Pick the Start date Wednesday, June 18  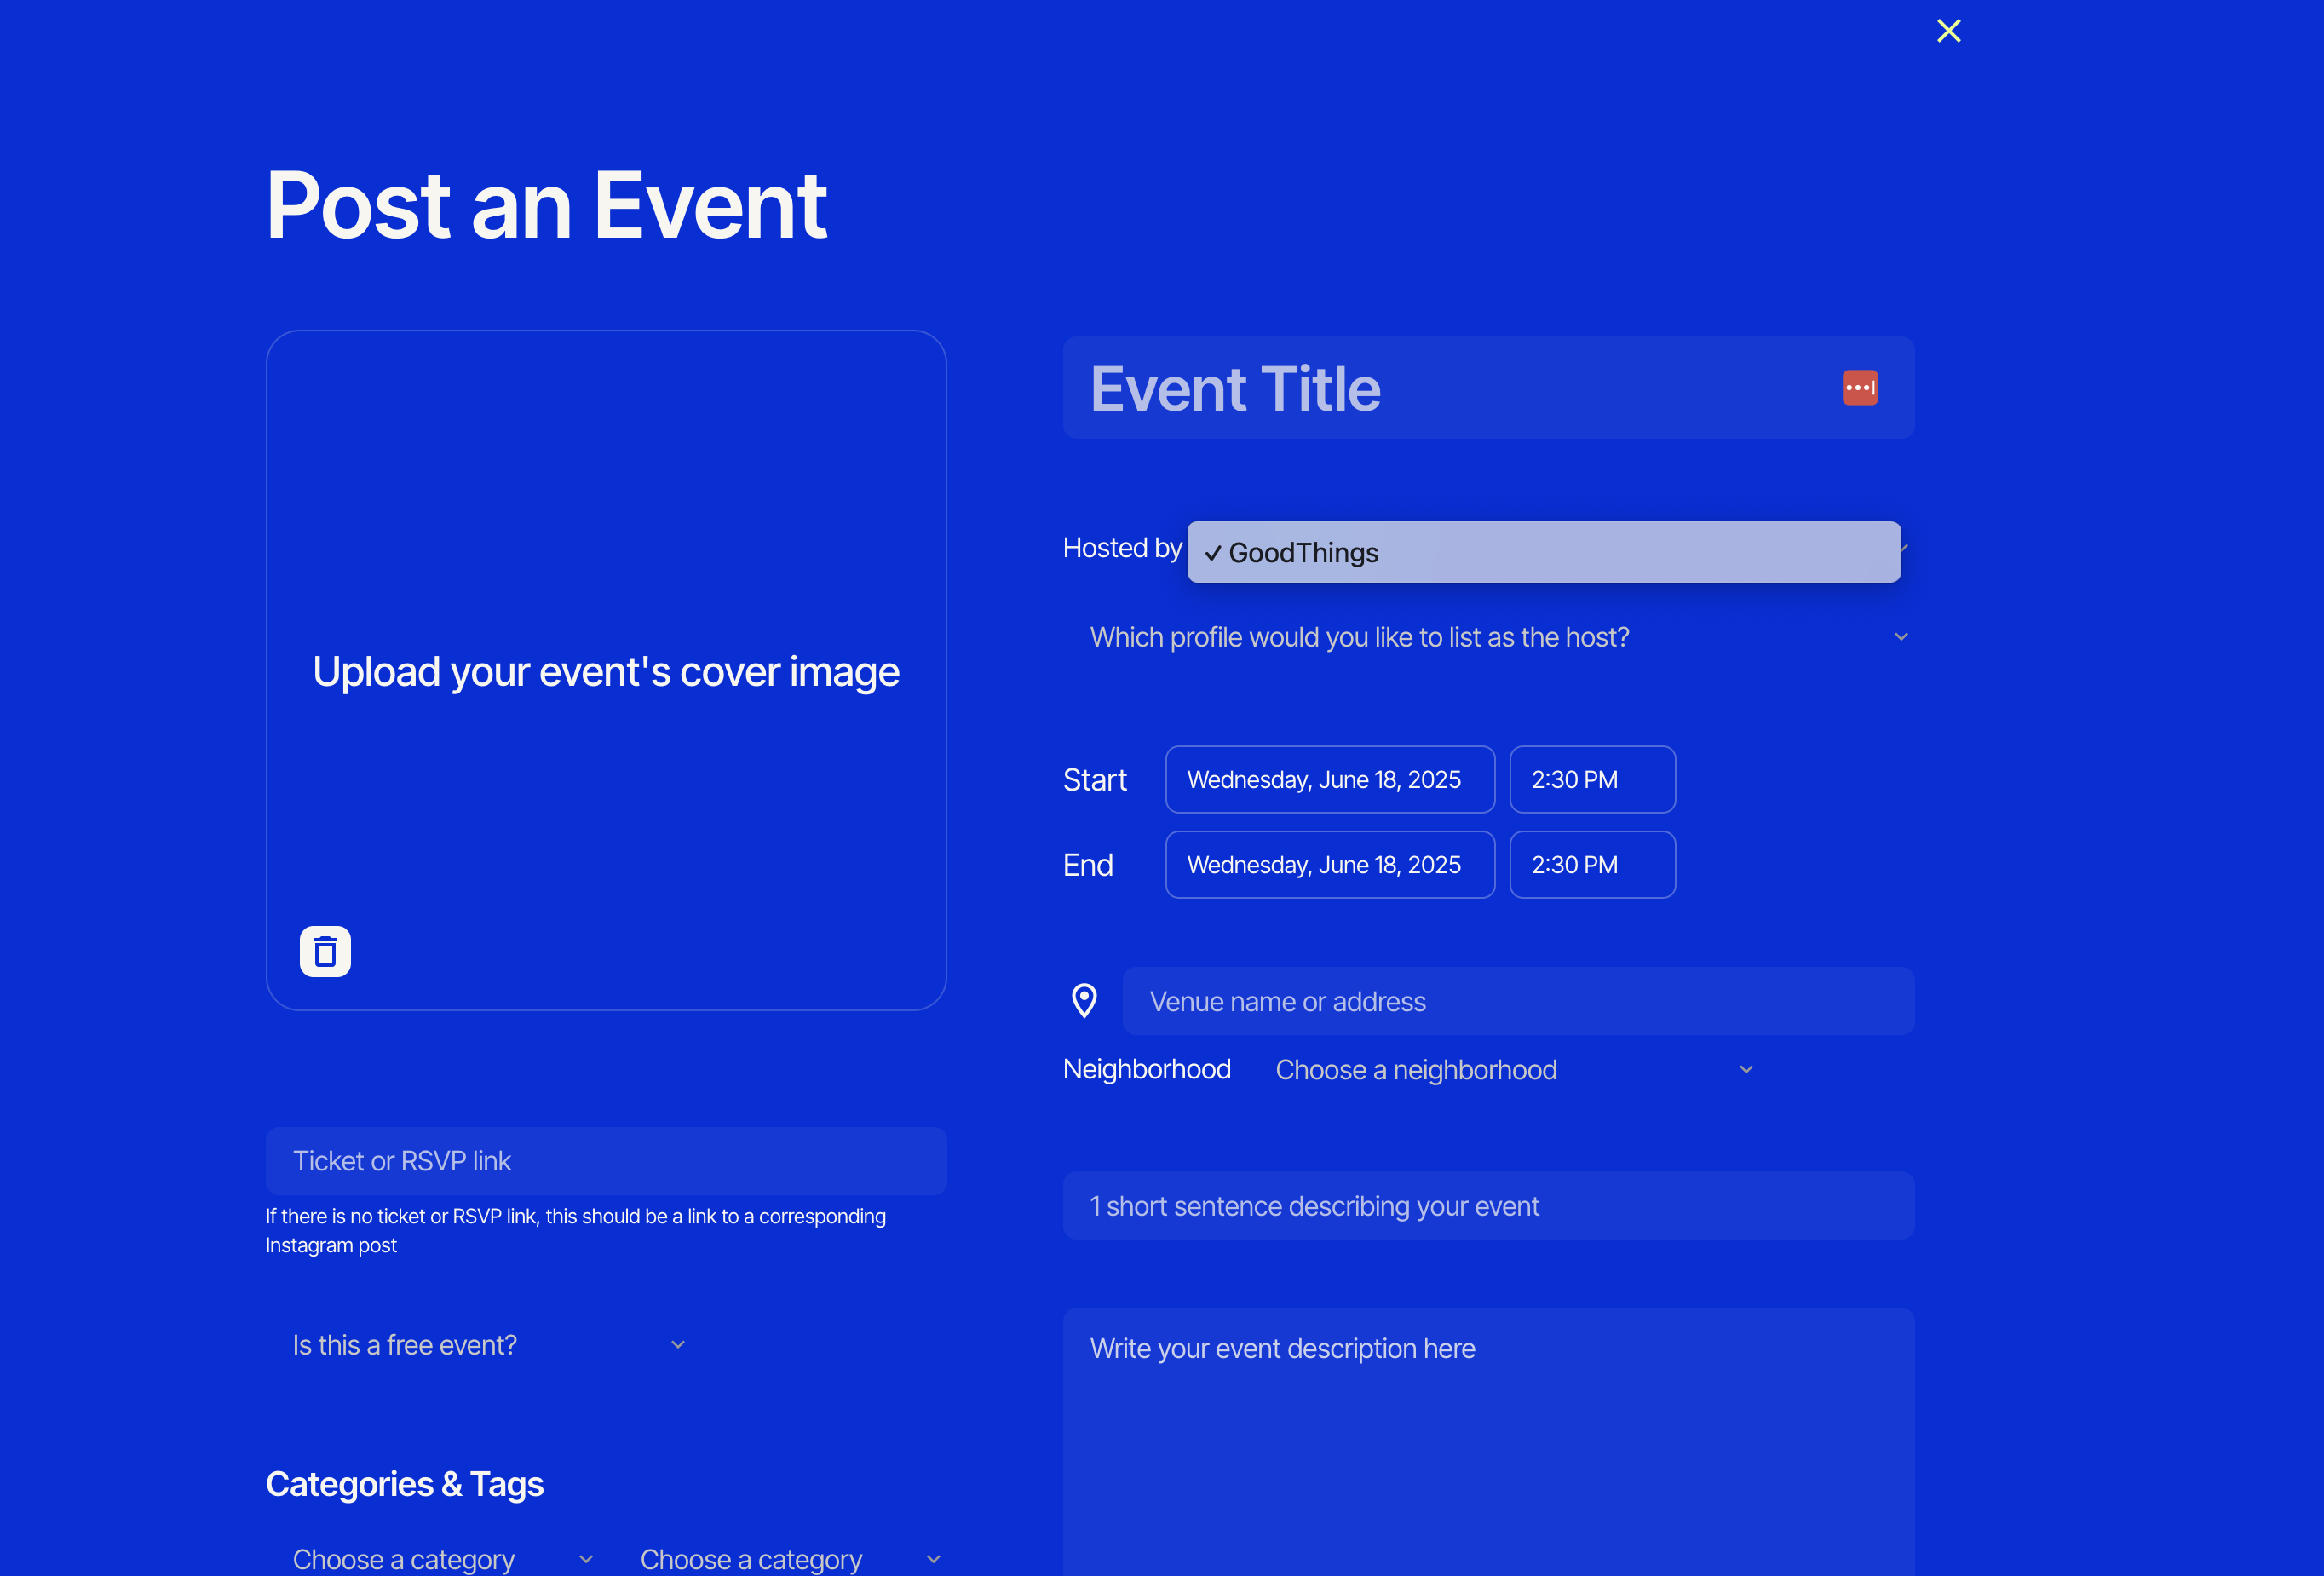(1329, 779)
